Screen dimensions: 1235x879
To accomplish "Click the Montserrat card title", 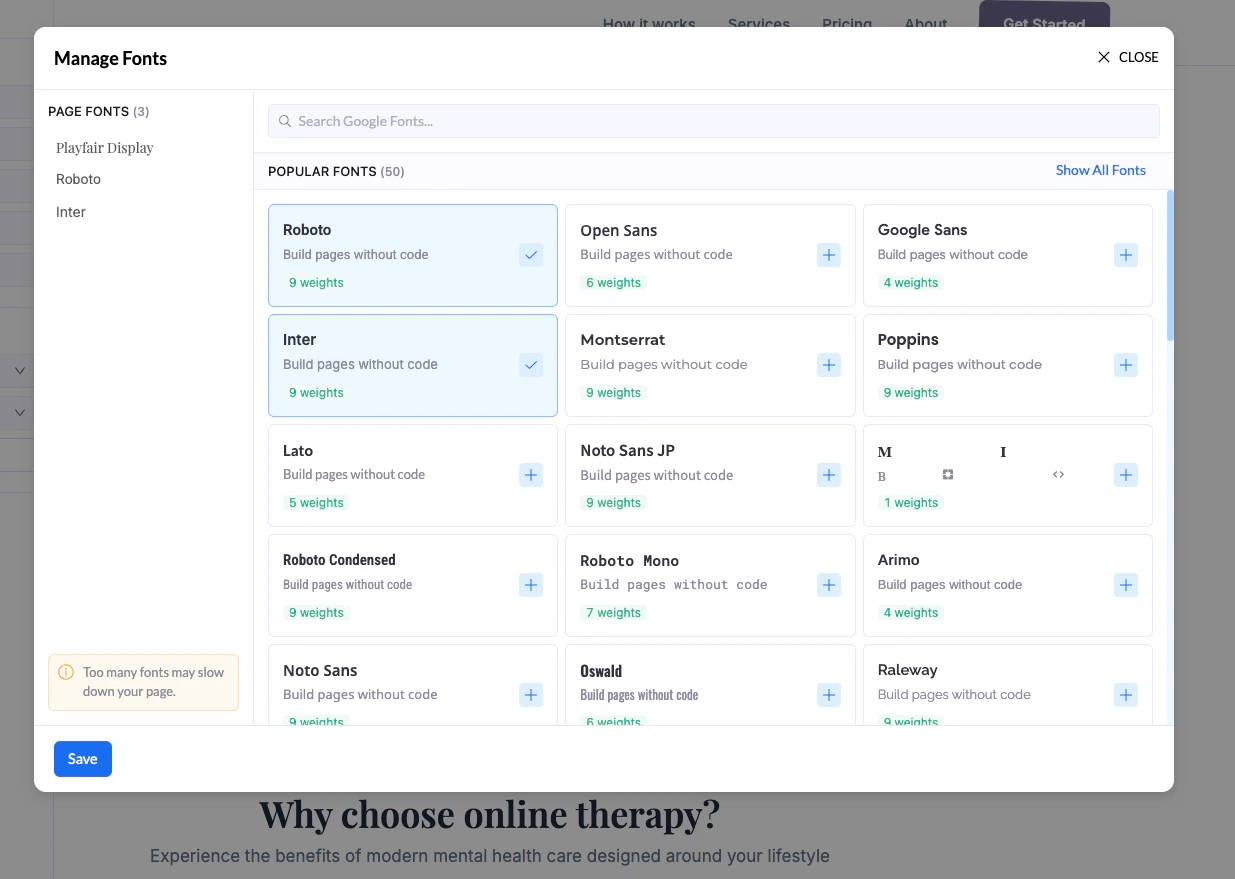I will tap(623, 340).
